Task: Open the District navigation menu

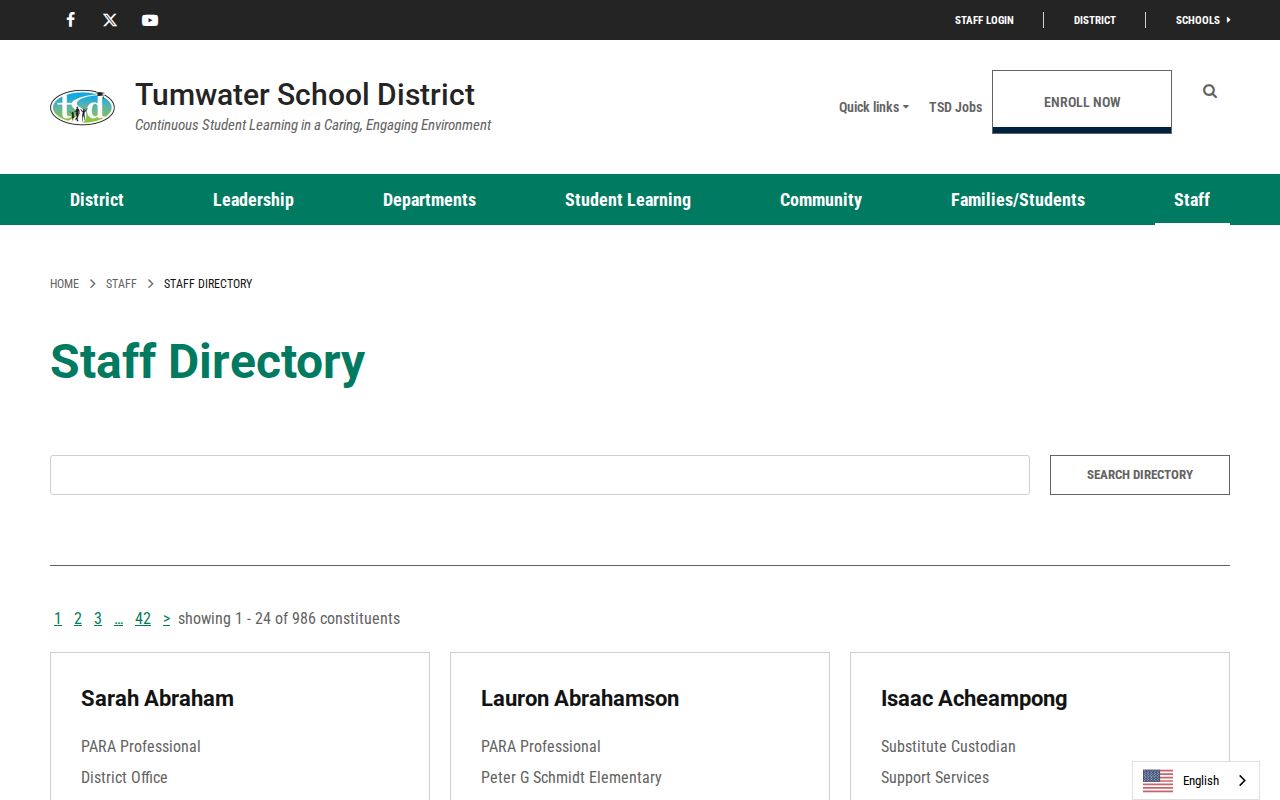Action: (x=97, y=200)
